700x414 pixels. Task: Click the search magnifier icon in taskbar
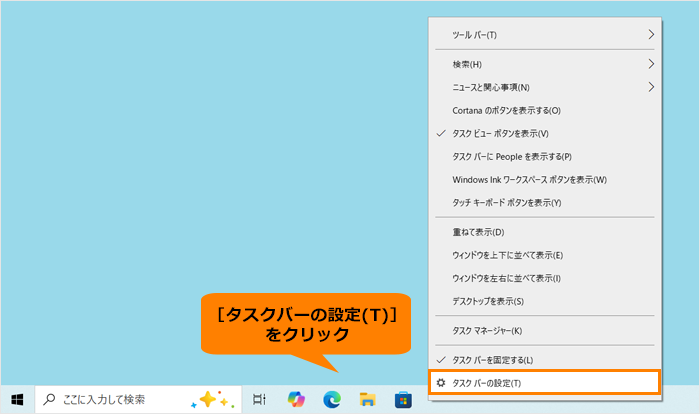[49, 399]
